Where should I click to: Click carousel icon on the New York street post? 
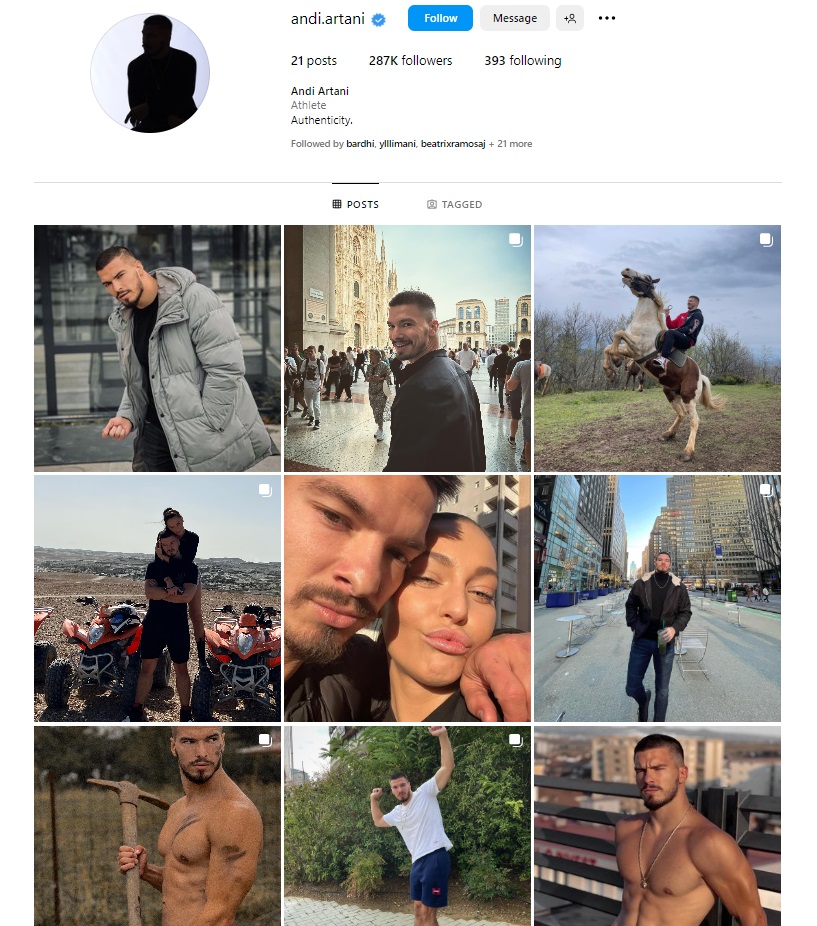click(766, 490)
